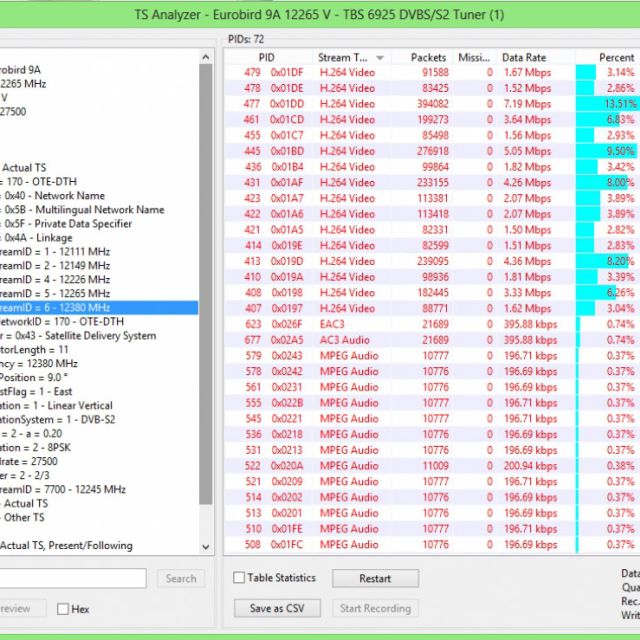Sort by the Packets column header

click(428, 58)
